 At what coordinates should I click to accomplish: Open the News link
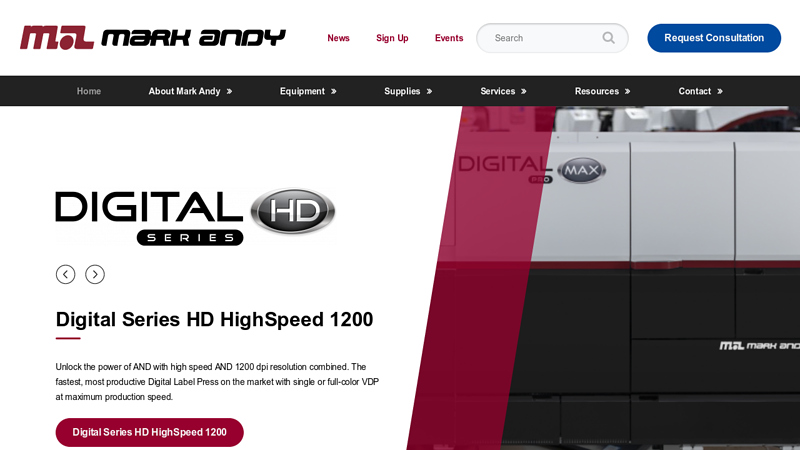click(x=338, y=38)
